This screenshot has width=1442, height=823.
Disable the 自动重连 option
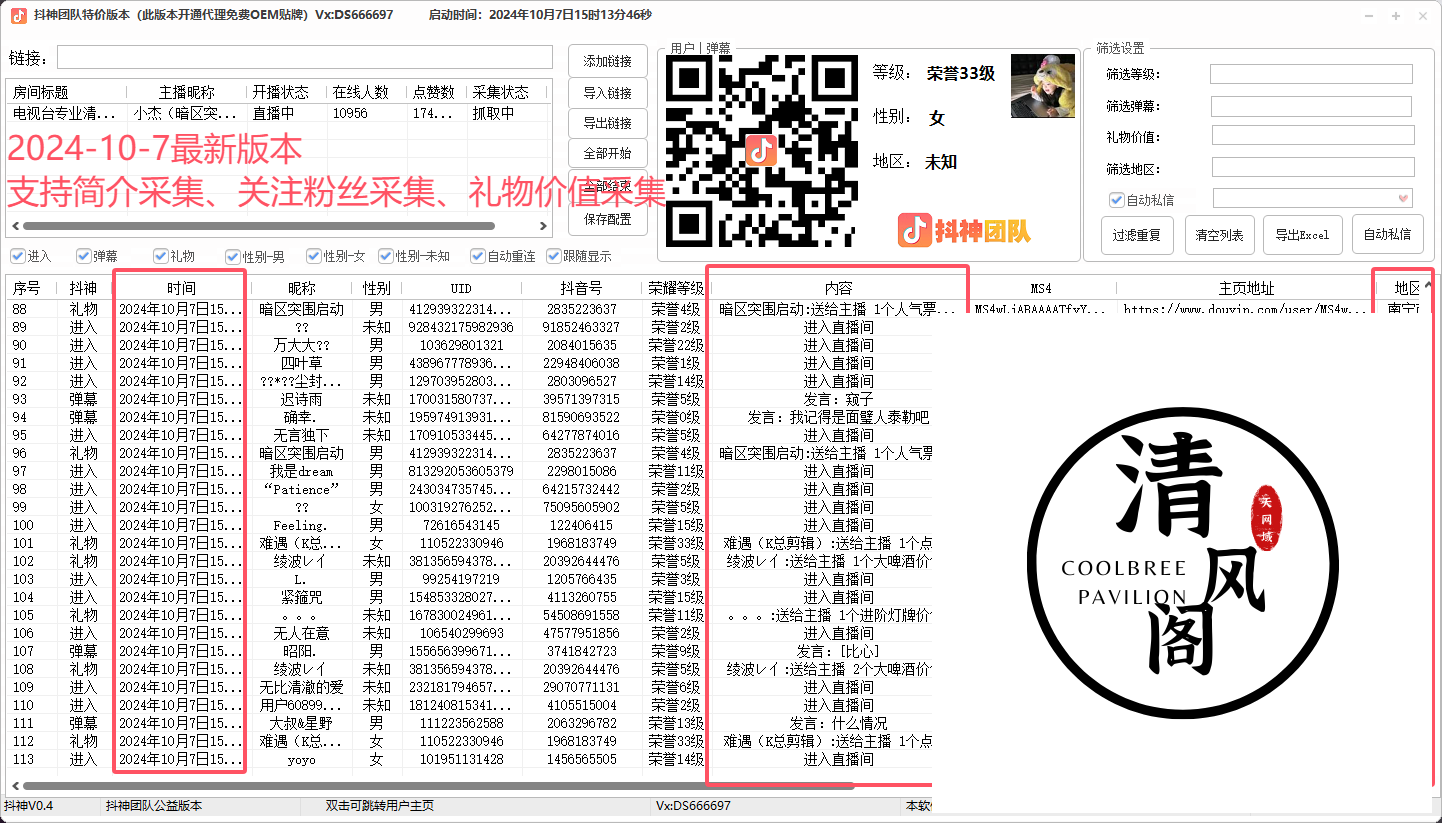tap(477, 256)
